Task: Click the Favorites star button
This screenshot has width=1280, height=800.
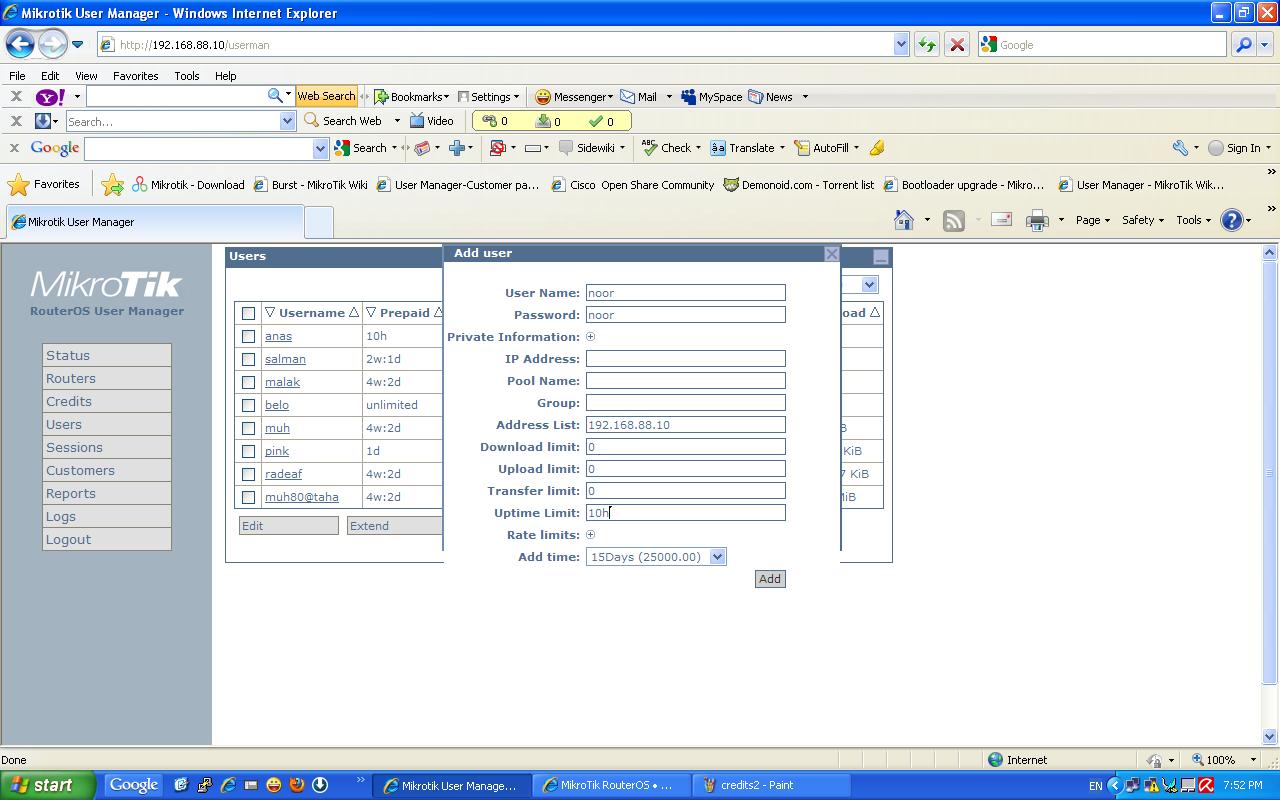Action: coord(44,185)
